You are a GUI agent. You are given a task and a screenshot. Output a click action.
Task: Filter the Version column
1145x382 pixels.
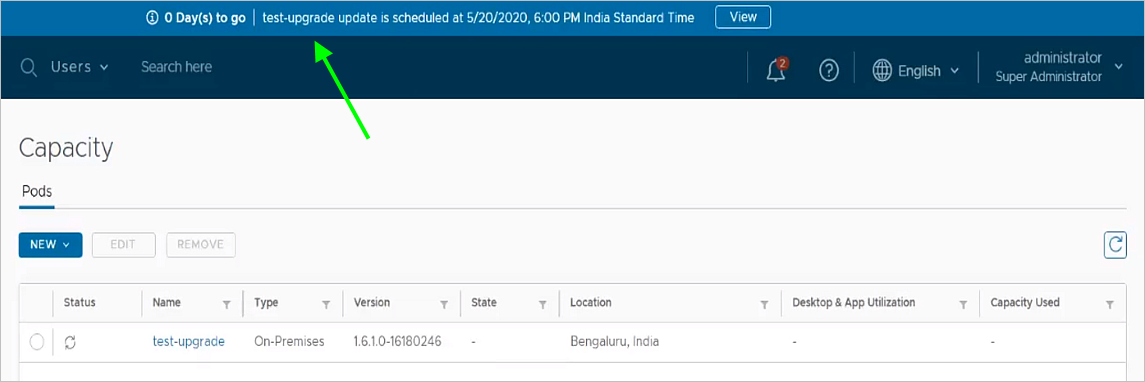tap(444, 304)
